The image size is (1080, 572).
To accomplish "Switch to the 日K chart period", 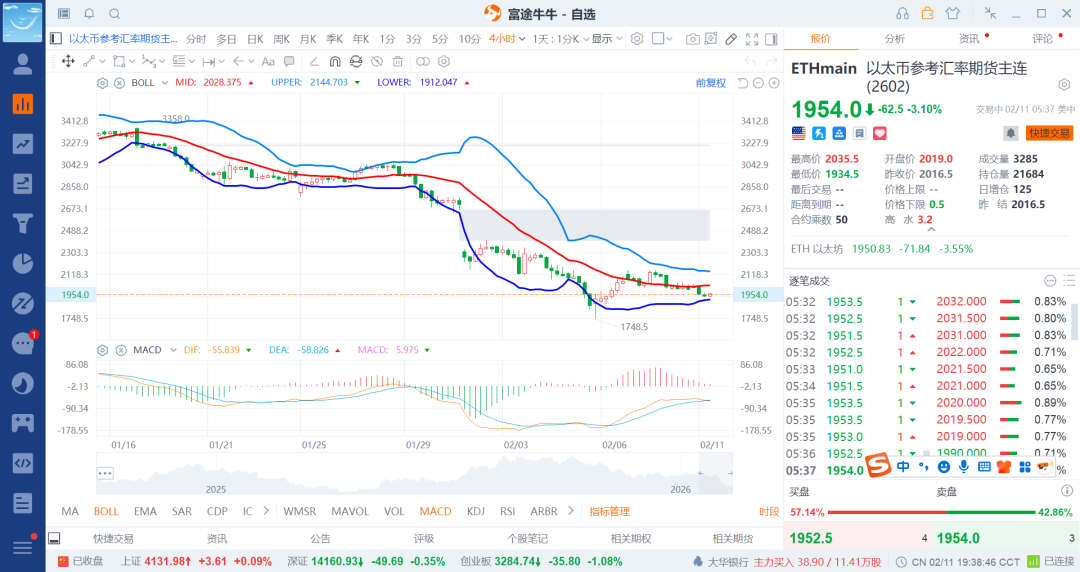I will coord(255,39).
